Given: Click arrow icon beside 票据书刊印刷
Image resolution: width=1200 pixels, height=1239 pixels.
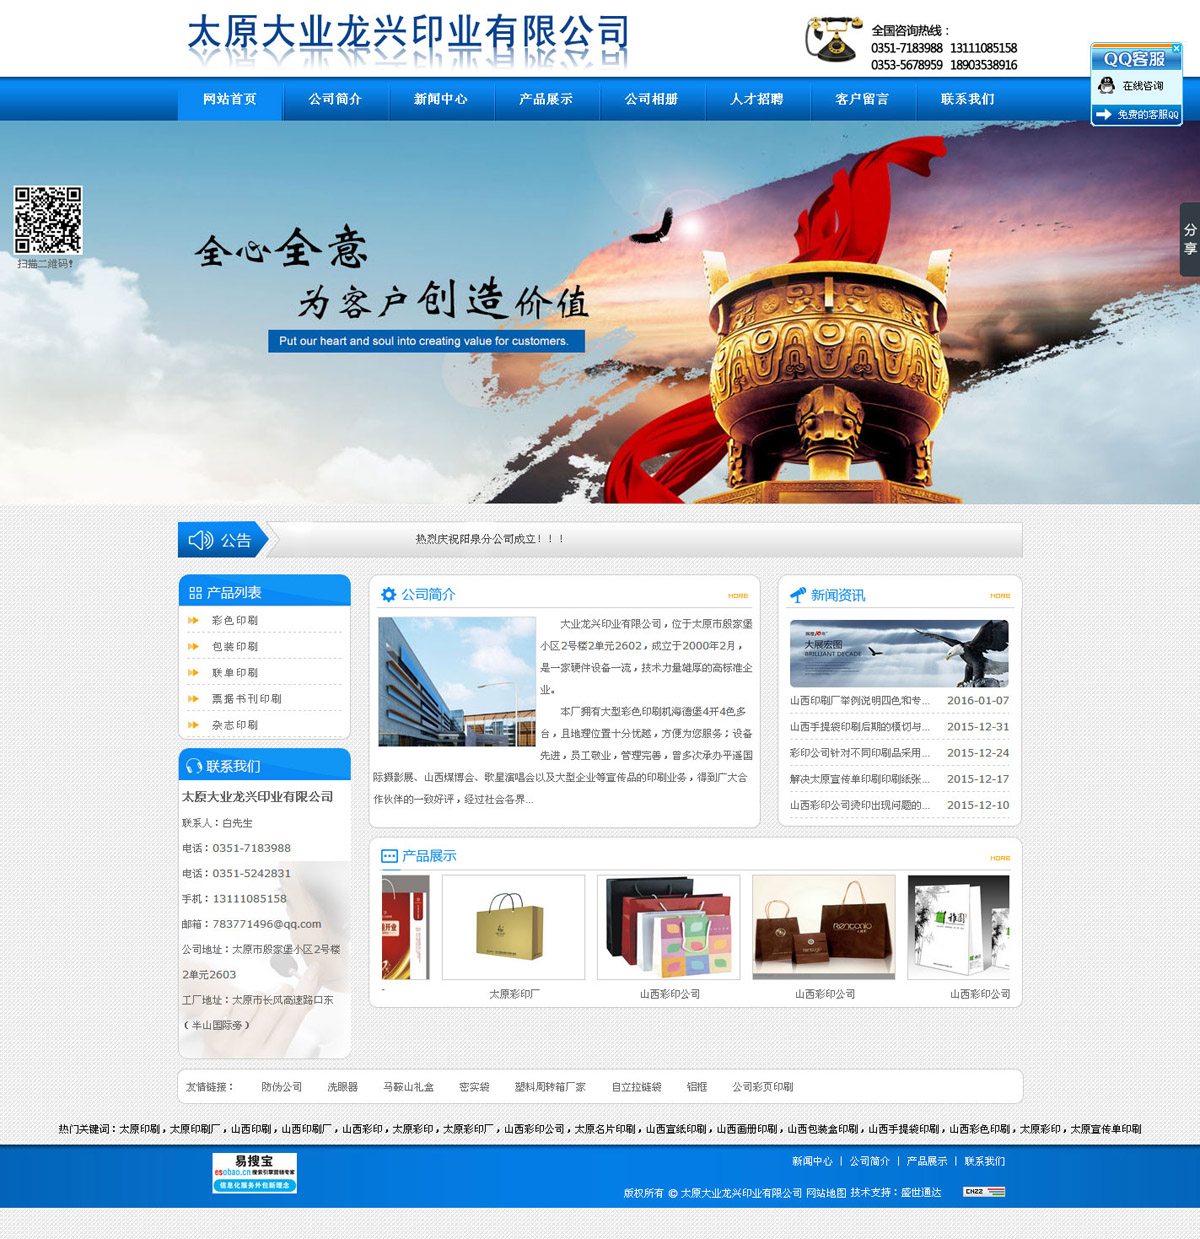Looking at the screenshot, I should click(x=193, y=699).
